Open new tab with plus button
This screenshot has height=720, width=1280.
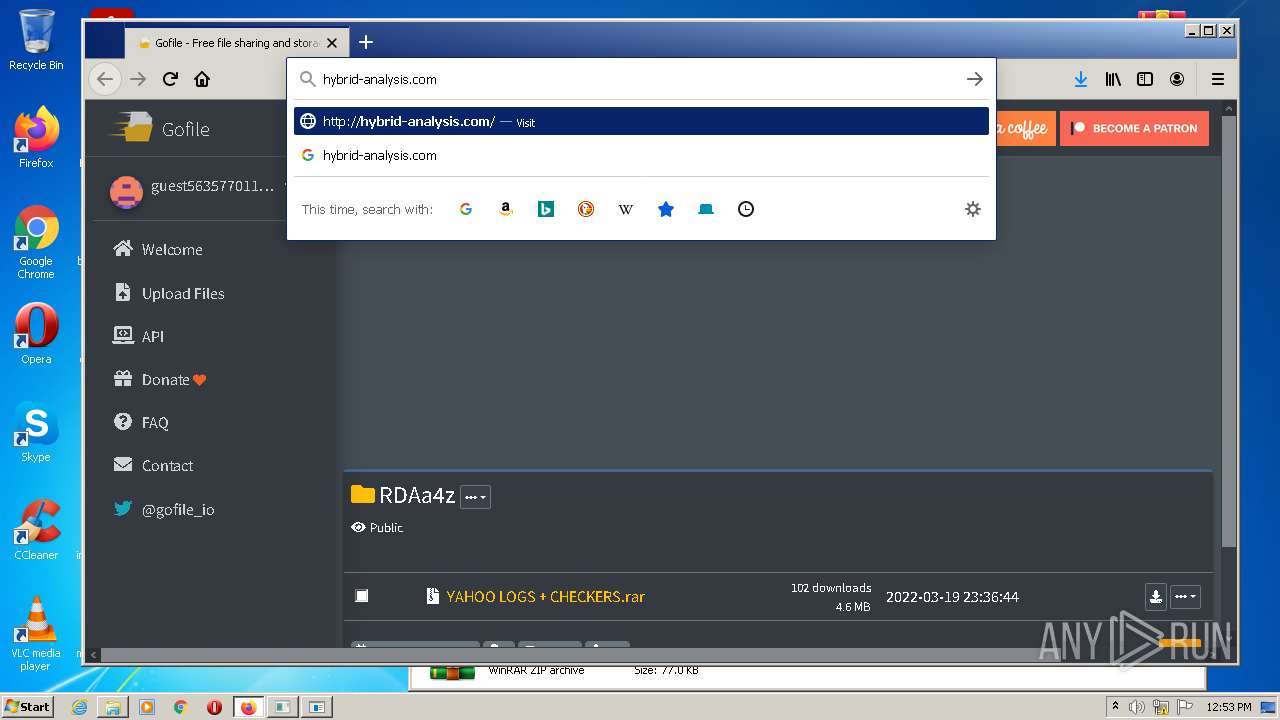tap(366, 42)
